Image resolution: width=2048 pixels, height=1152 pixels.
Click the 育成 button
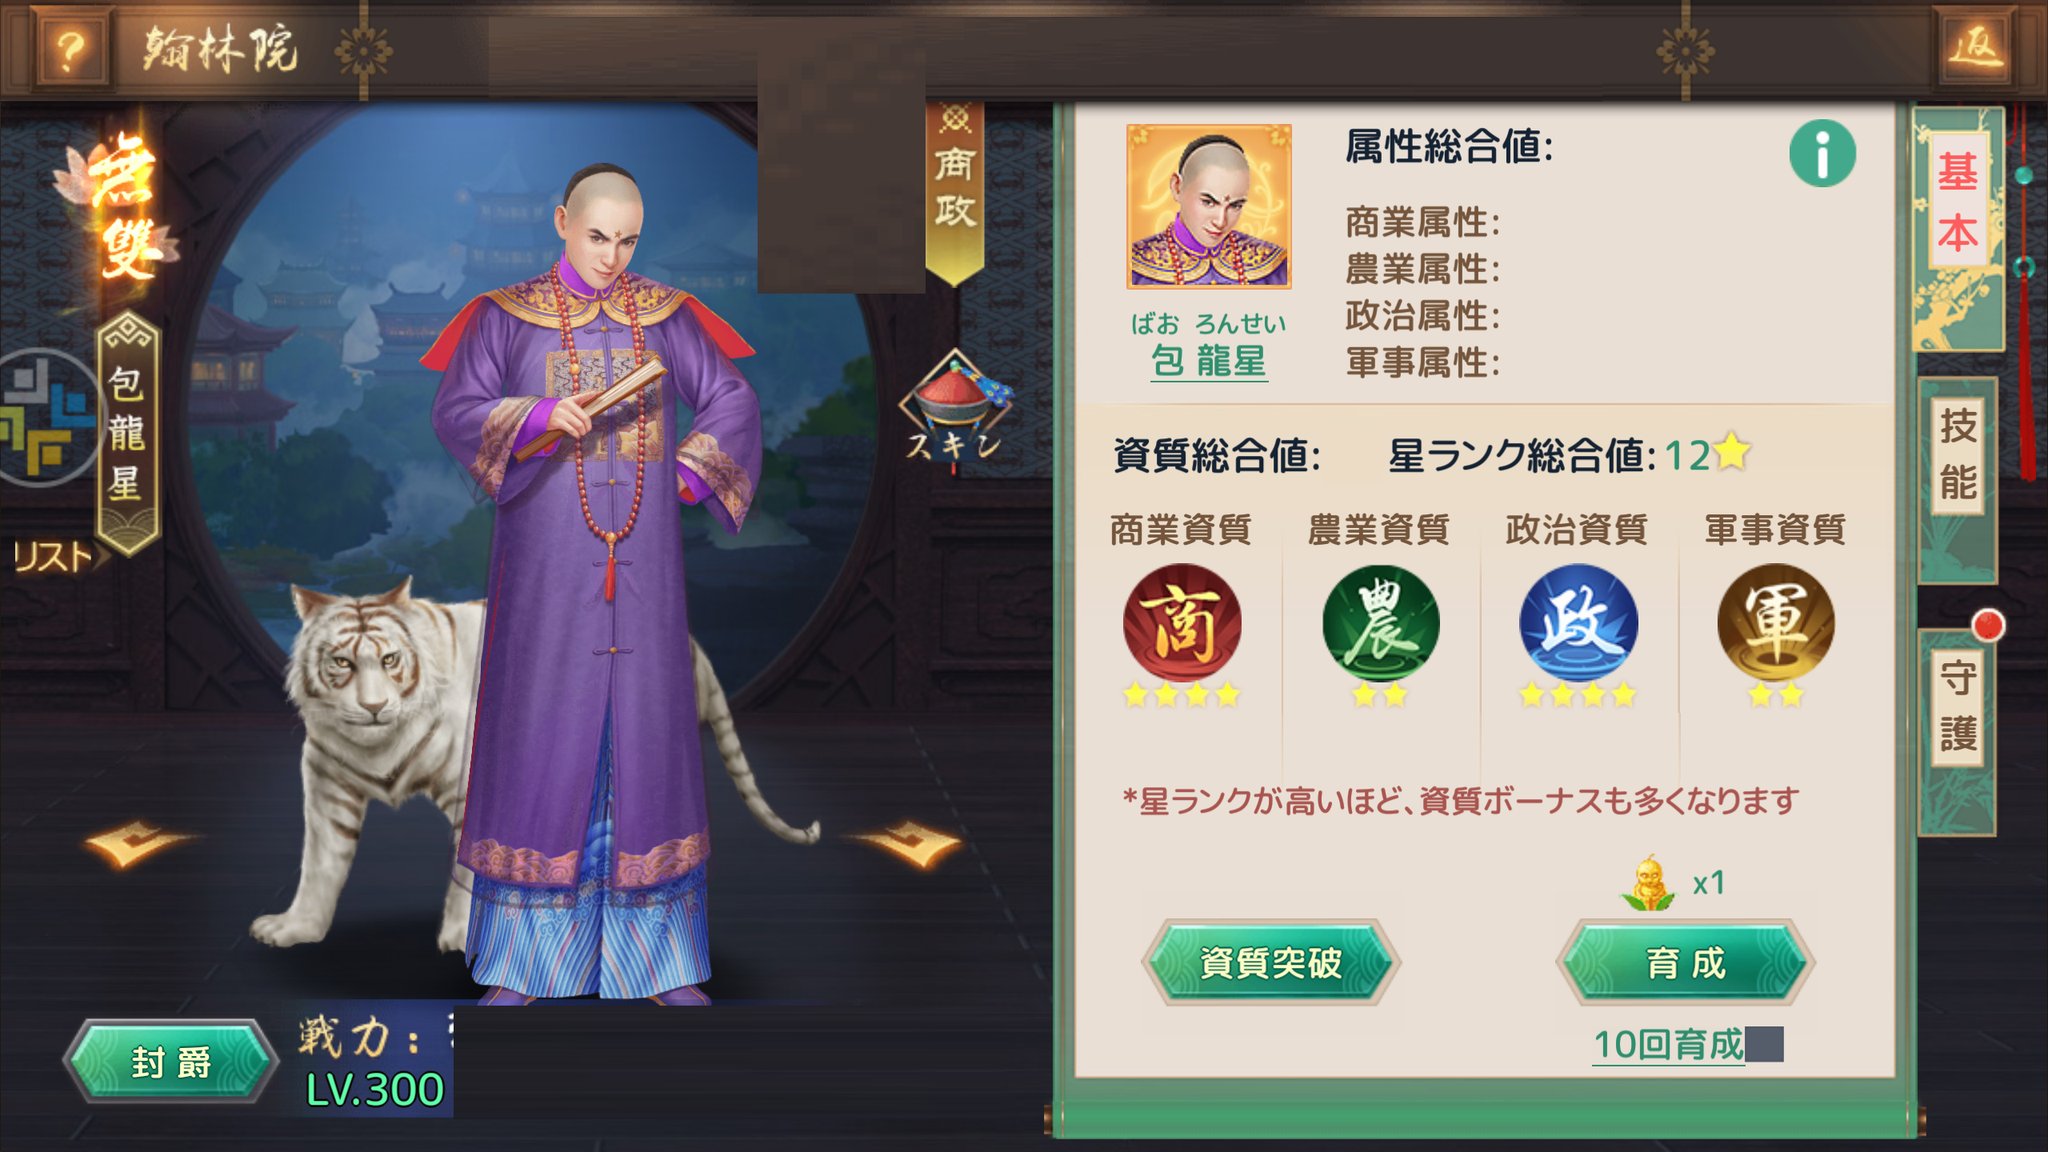click(x=1686, y=963)
